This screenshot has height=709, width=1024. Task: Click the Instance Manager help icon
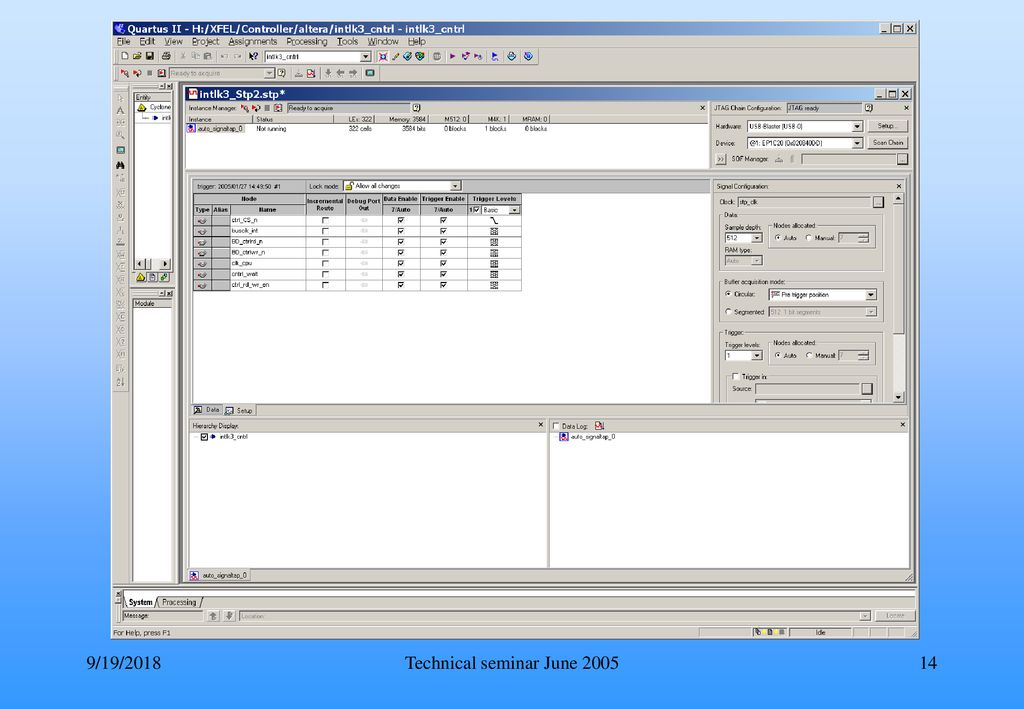[416, 108]
